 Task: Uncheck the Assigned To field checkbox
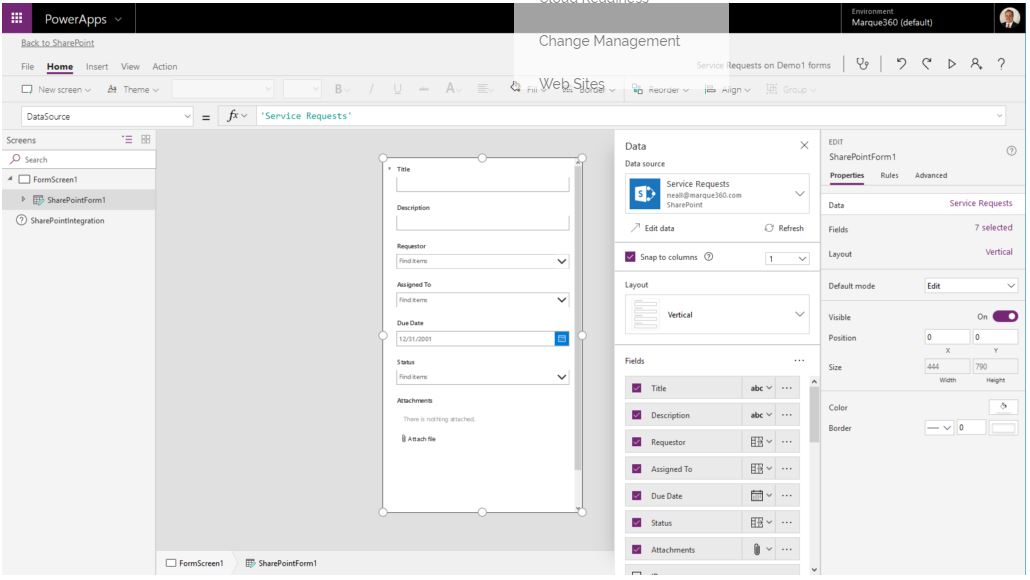tap(637, 469)
